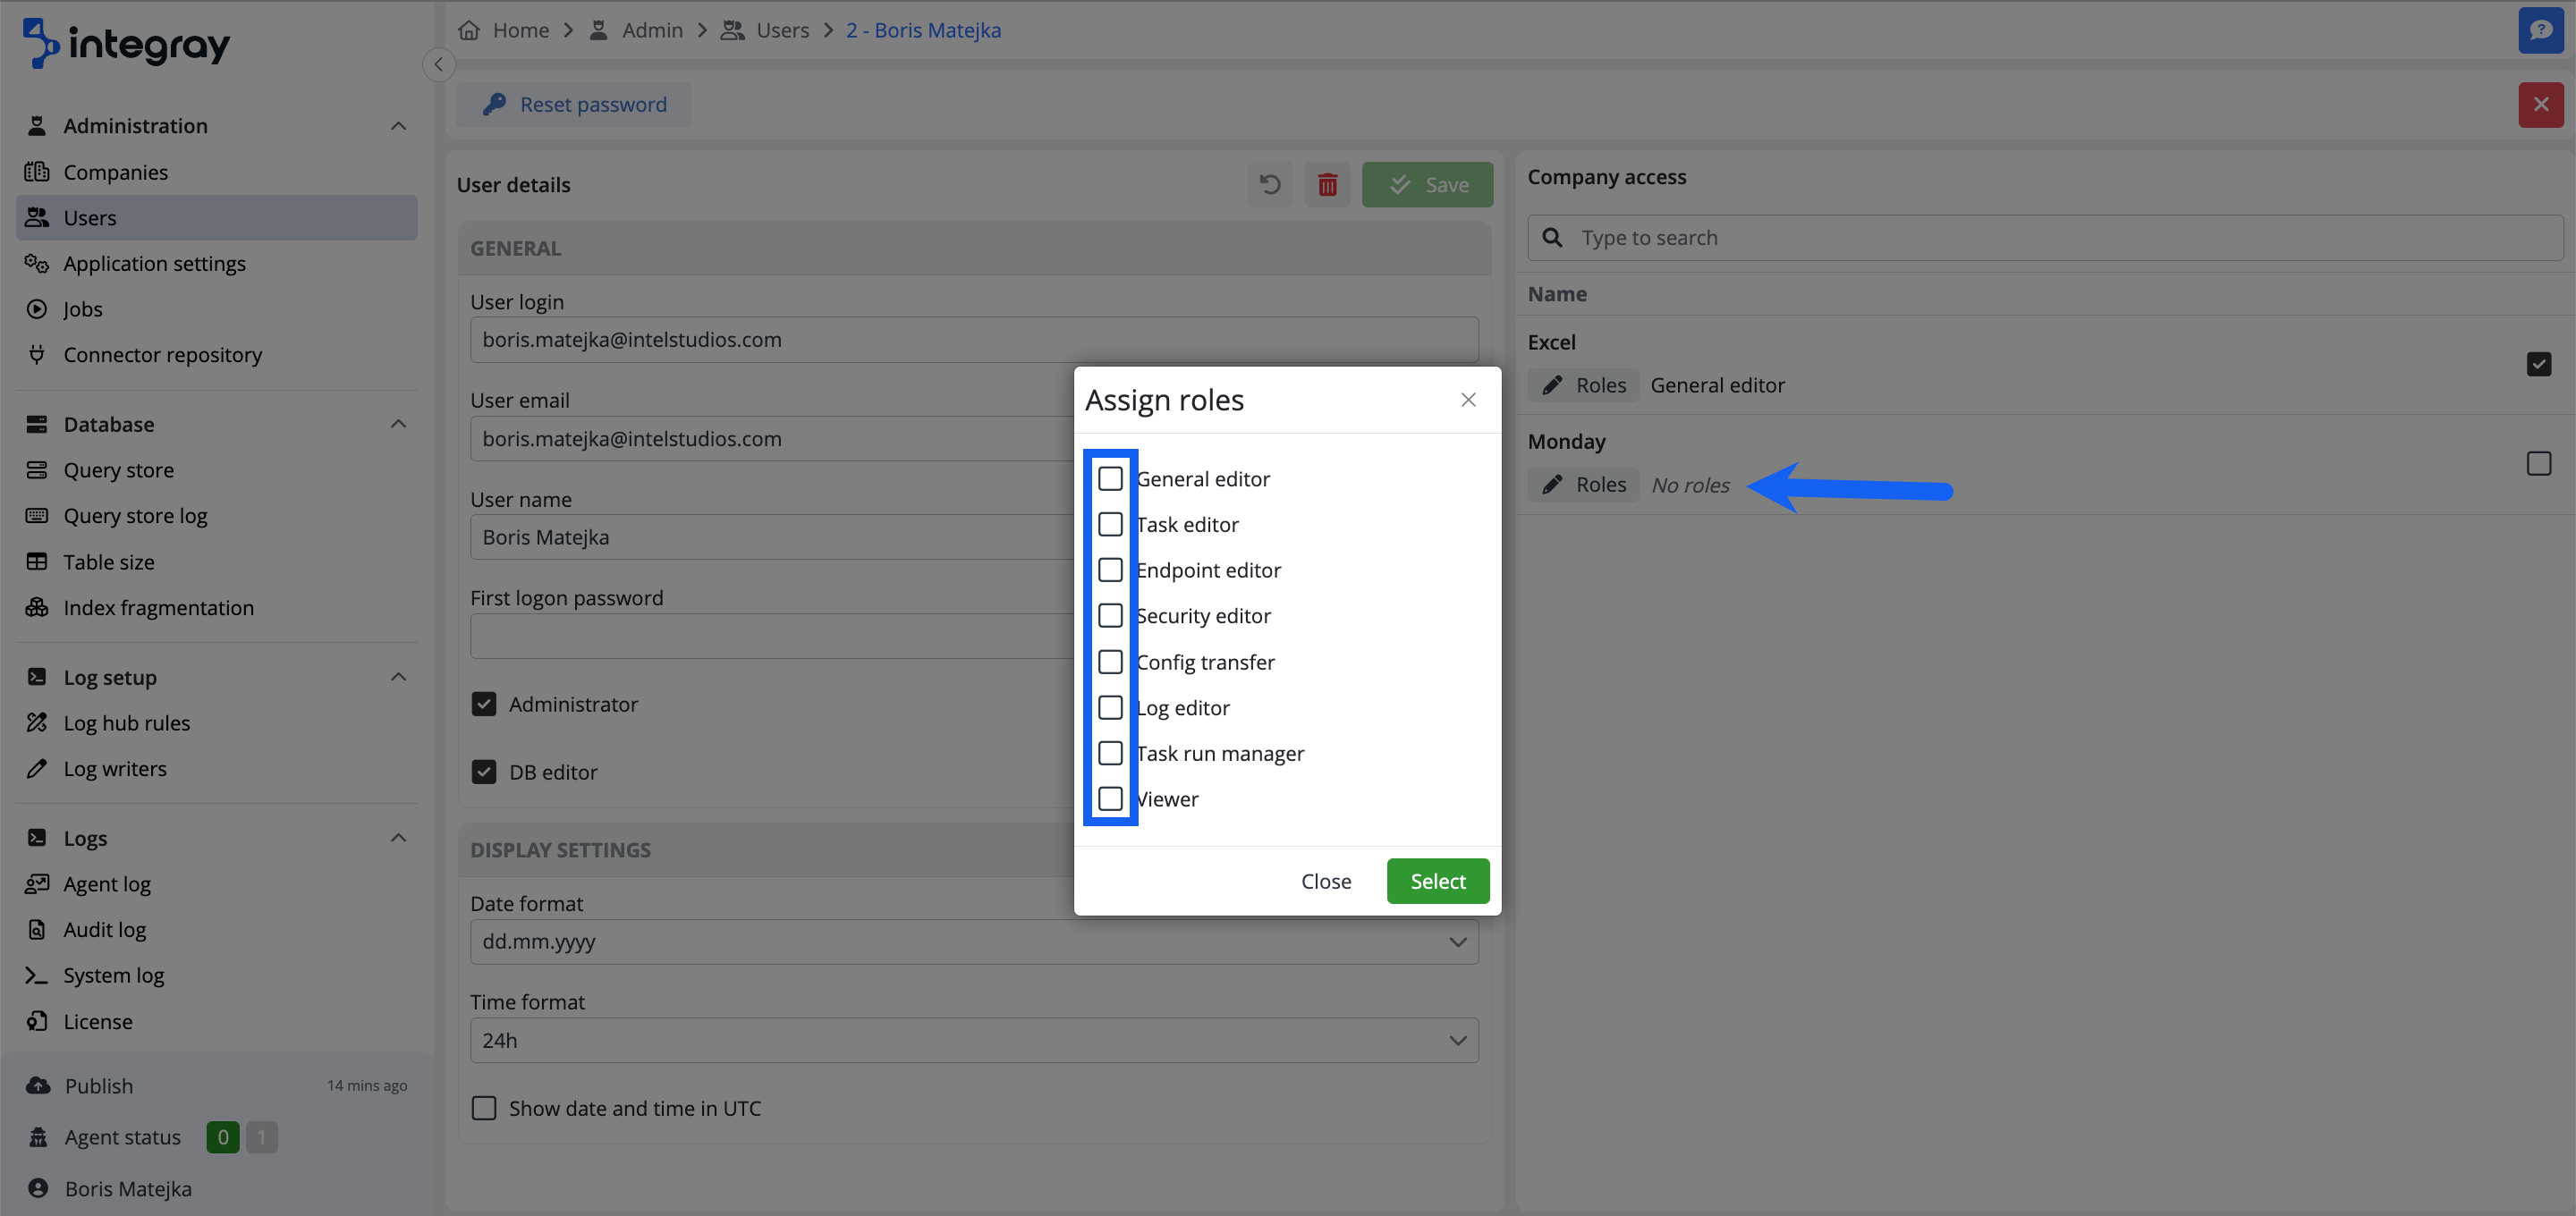Tick the Viewer role checkbox
The image size is (2576, 1216).
click(1110, 799)
